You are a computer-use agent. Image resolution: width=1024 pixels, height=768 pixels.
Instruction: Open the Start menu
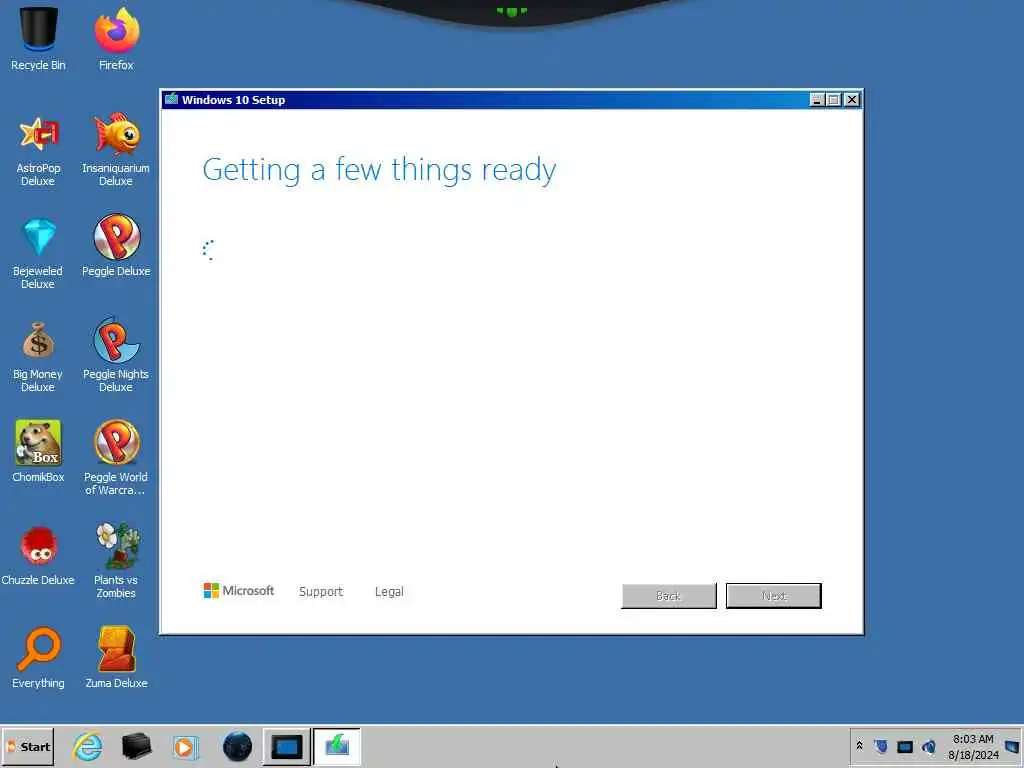pyautogui.click(x=27, y=746)
